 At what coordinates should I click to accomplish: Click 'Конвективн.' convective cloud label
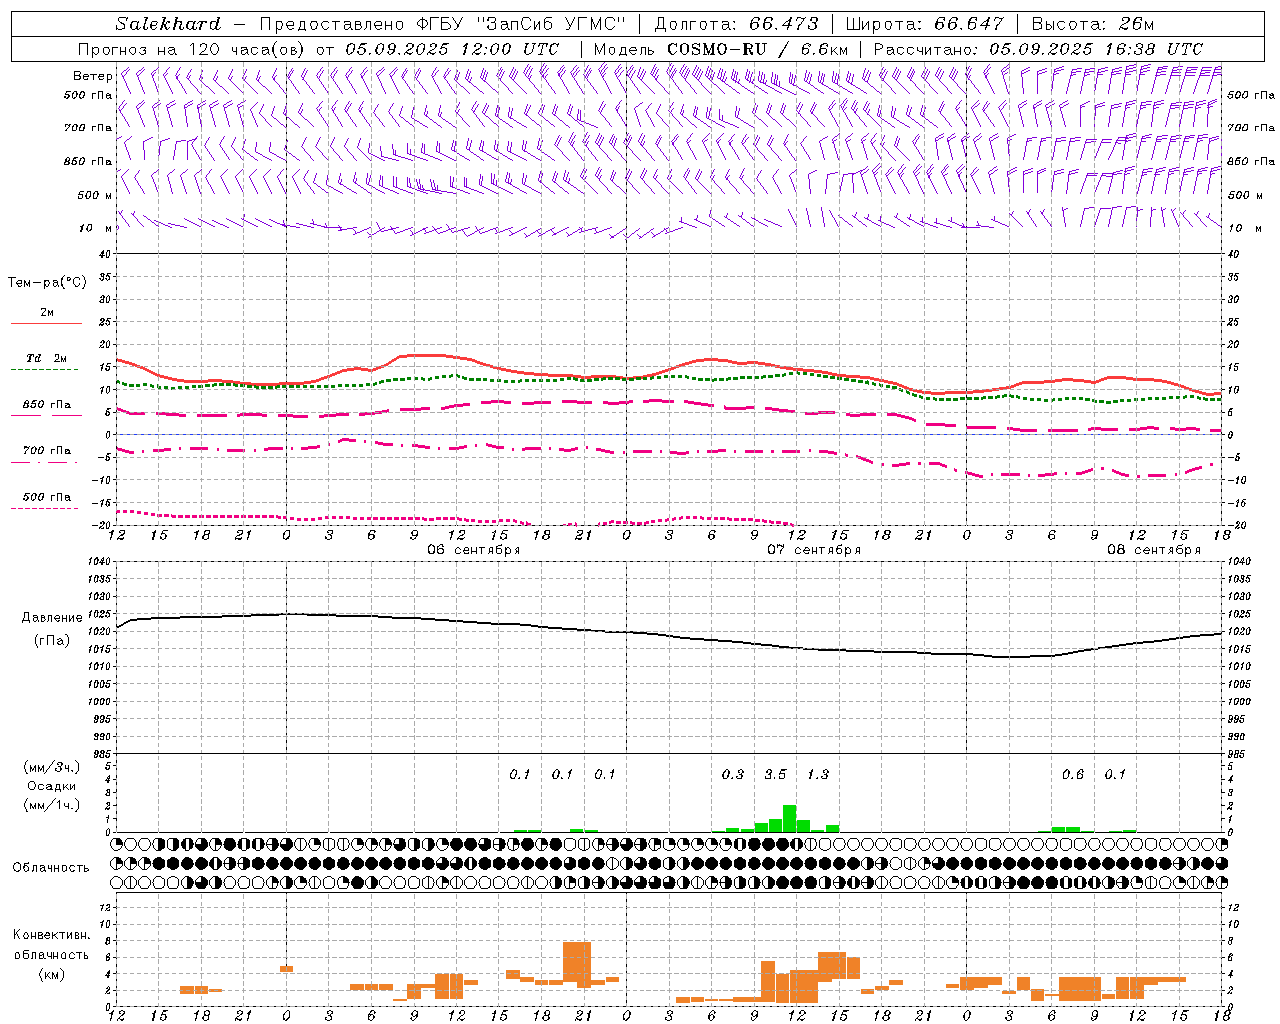pos(52,935)
